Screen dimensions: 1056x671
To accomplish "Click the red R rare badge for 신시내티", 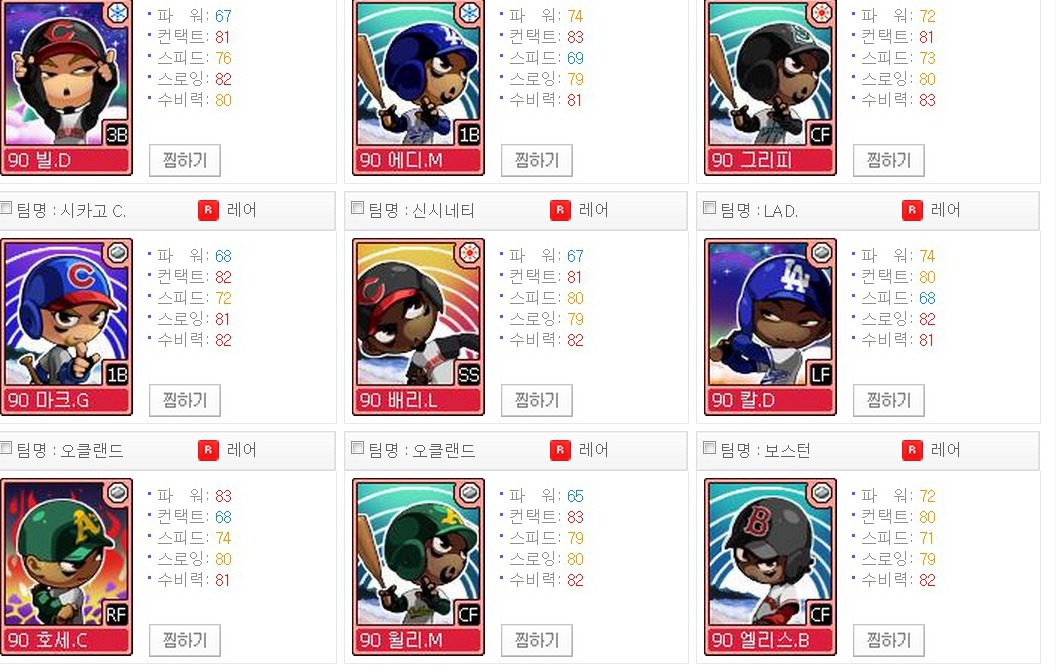I will (x=560, y=210).
